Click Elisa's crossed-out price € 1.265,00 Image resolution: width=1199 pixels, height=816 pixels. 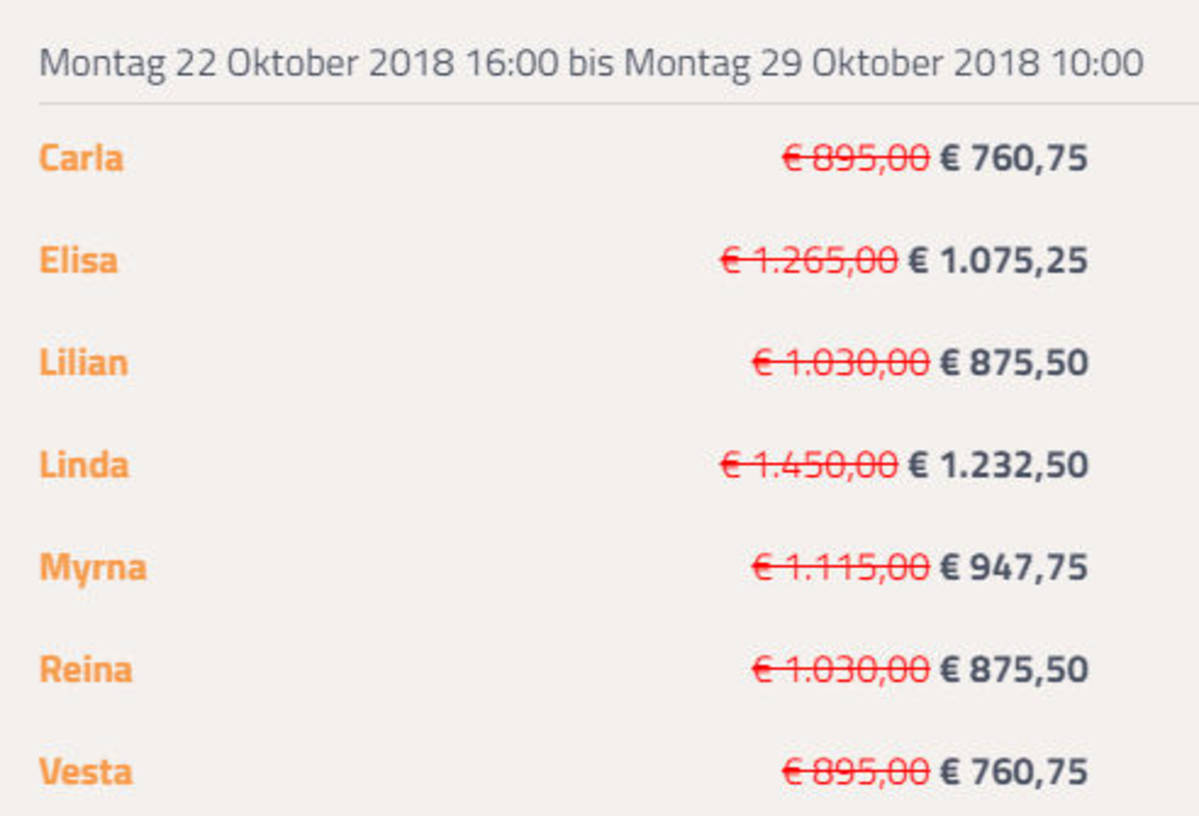click(808, 260)
